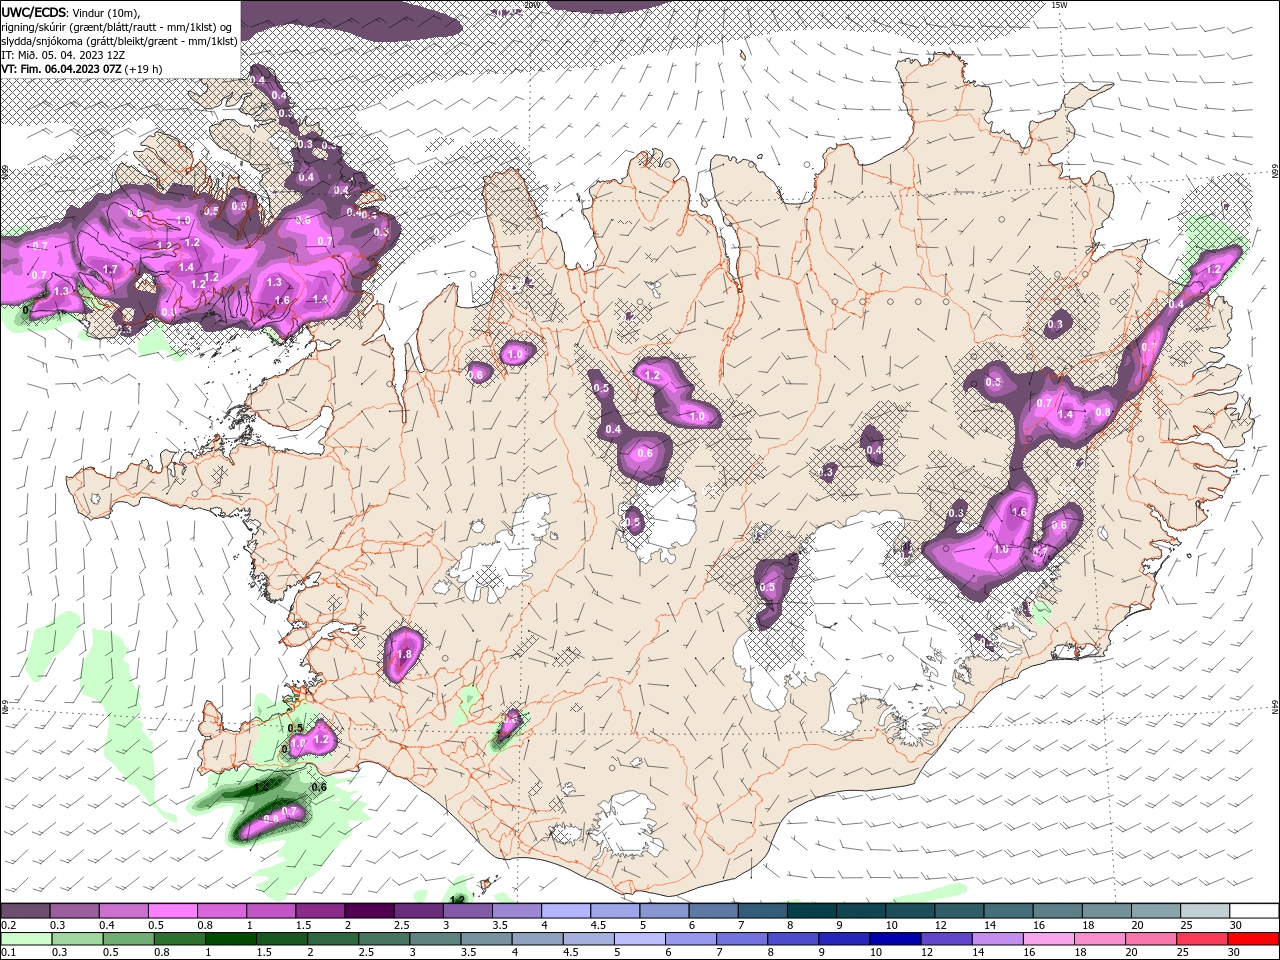
Task: Click the deep blue lower swatch between 10 and 12
Action: [894, 939]
